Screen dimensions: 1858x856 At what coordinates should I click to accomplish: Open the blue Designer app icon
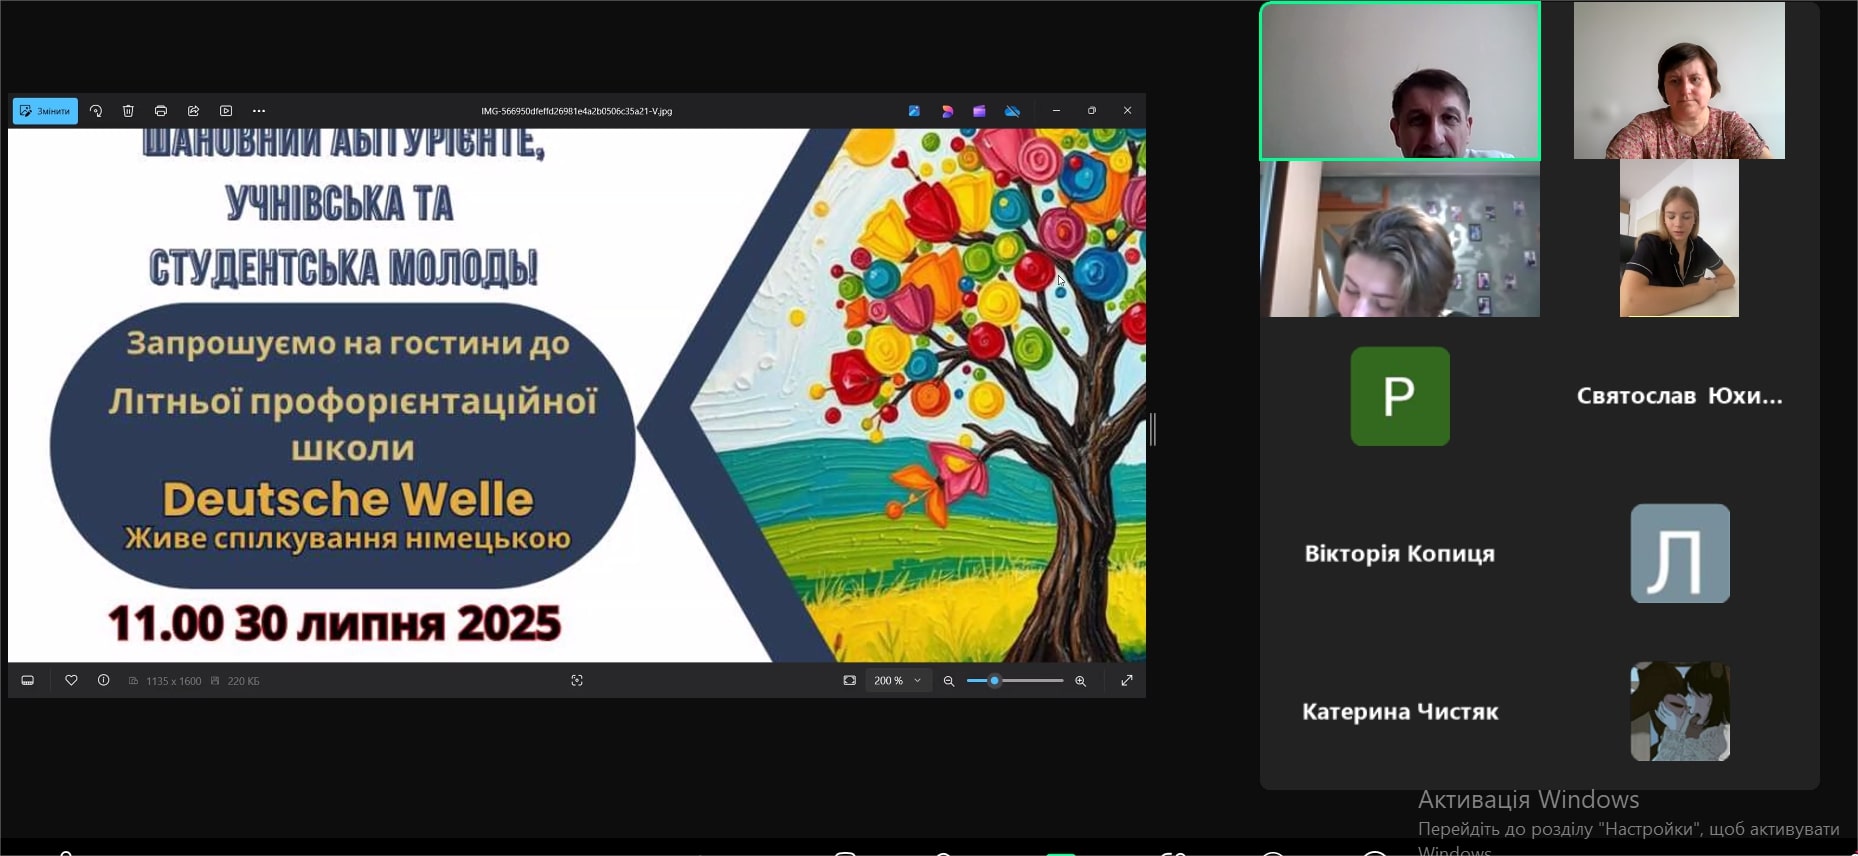tap(914, 111)
